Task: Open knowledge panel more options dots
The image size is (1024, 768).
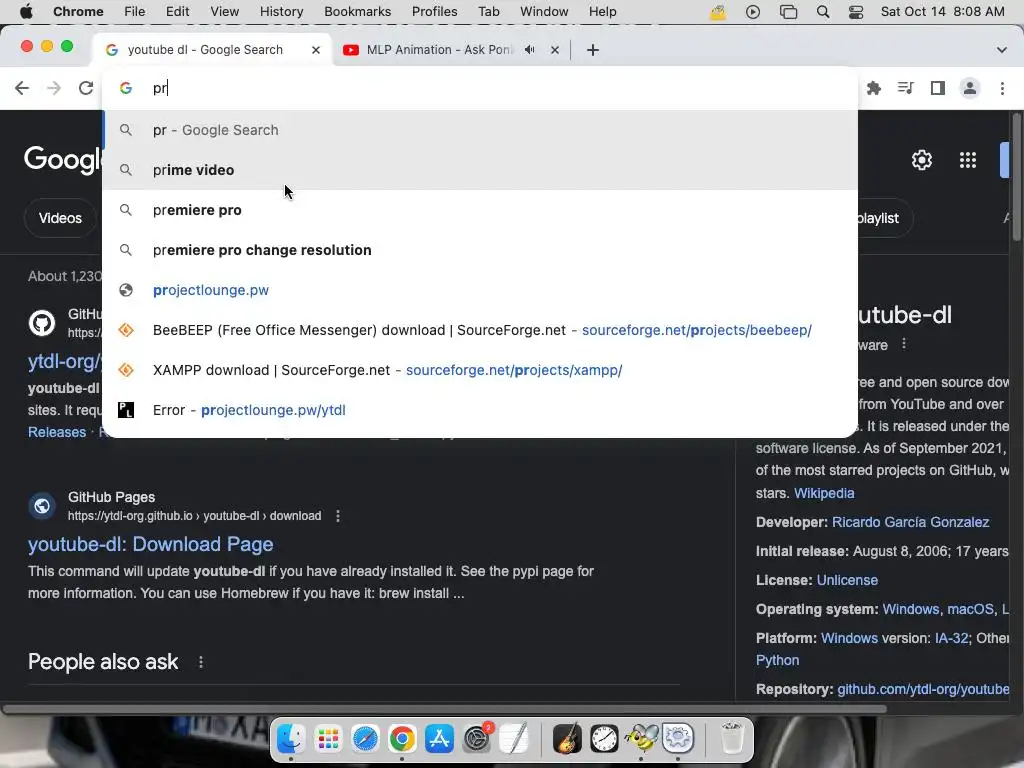Action: click(904, 344)
